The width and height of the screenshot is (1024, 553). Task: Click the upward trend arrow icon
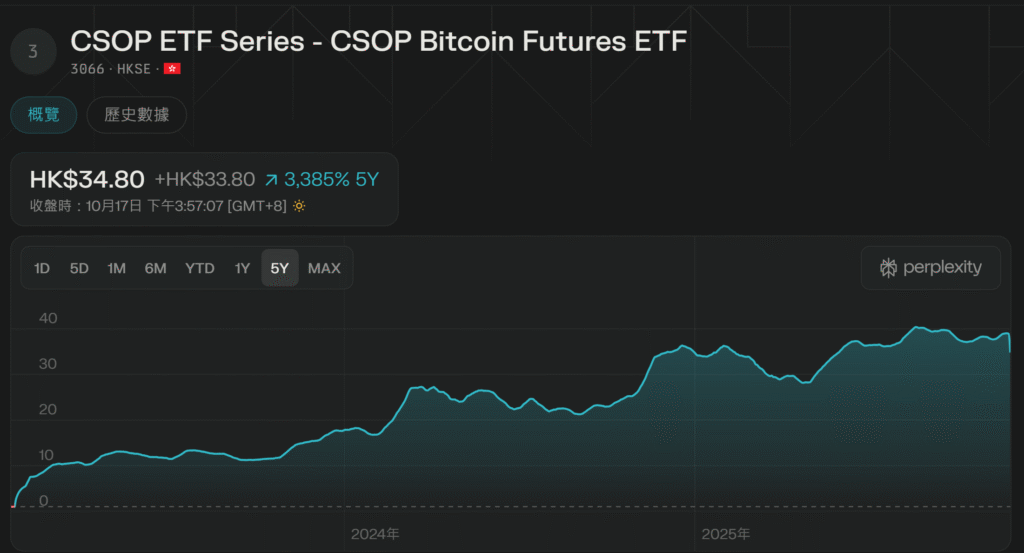[271, 180]
